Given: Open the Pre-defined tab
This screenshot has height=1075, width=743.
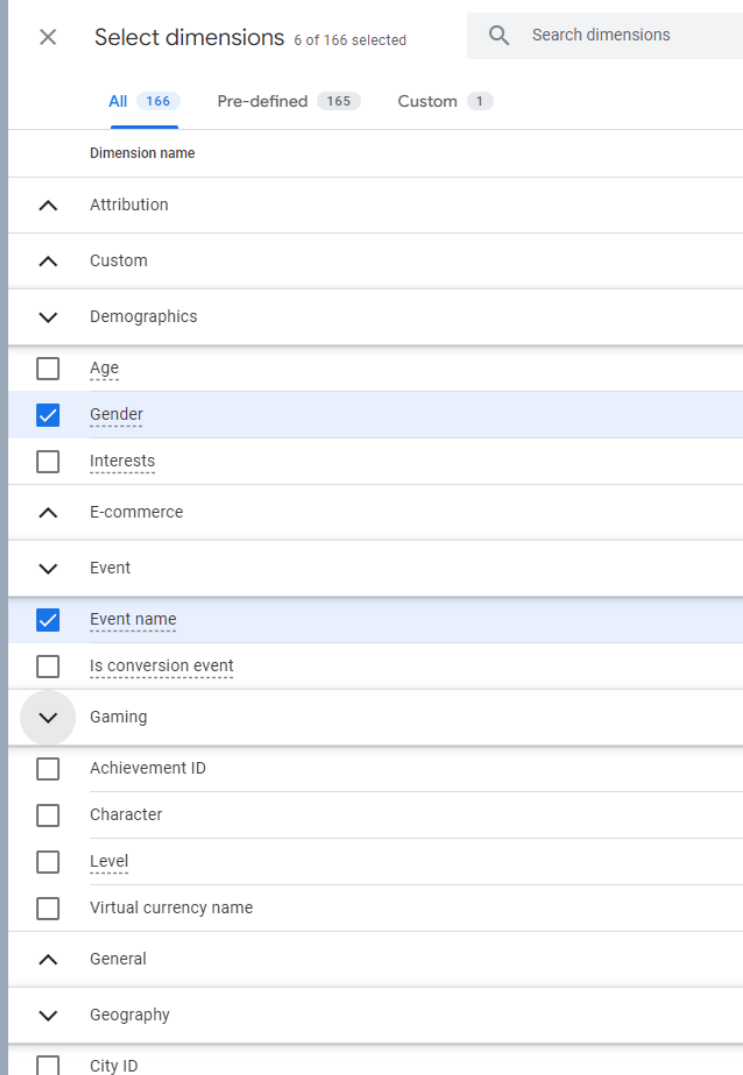Looking at the screenshot, I should 288,101.
